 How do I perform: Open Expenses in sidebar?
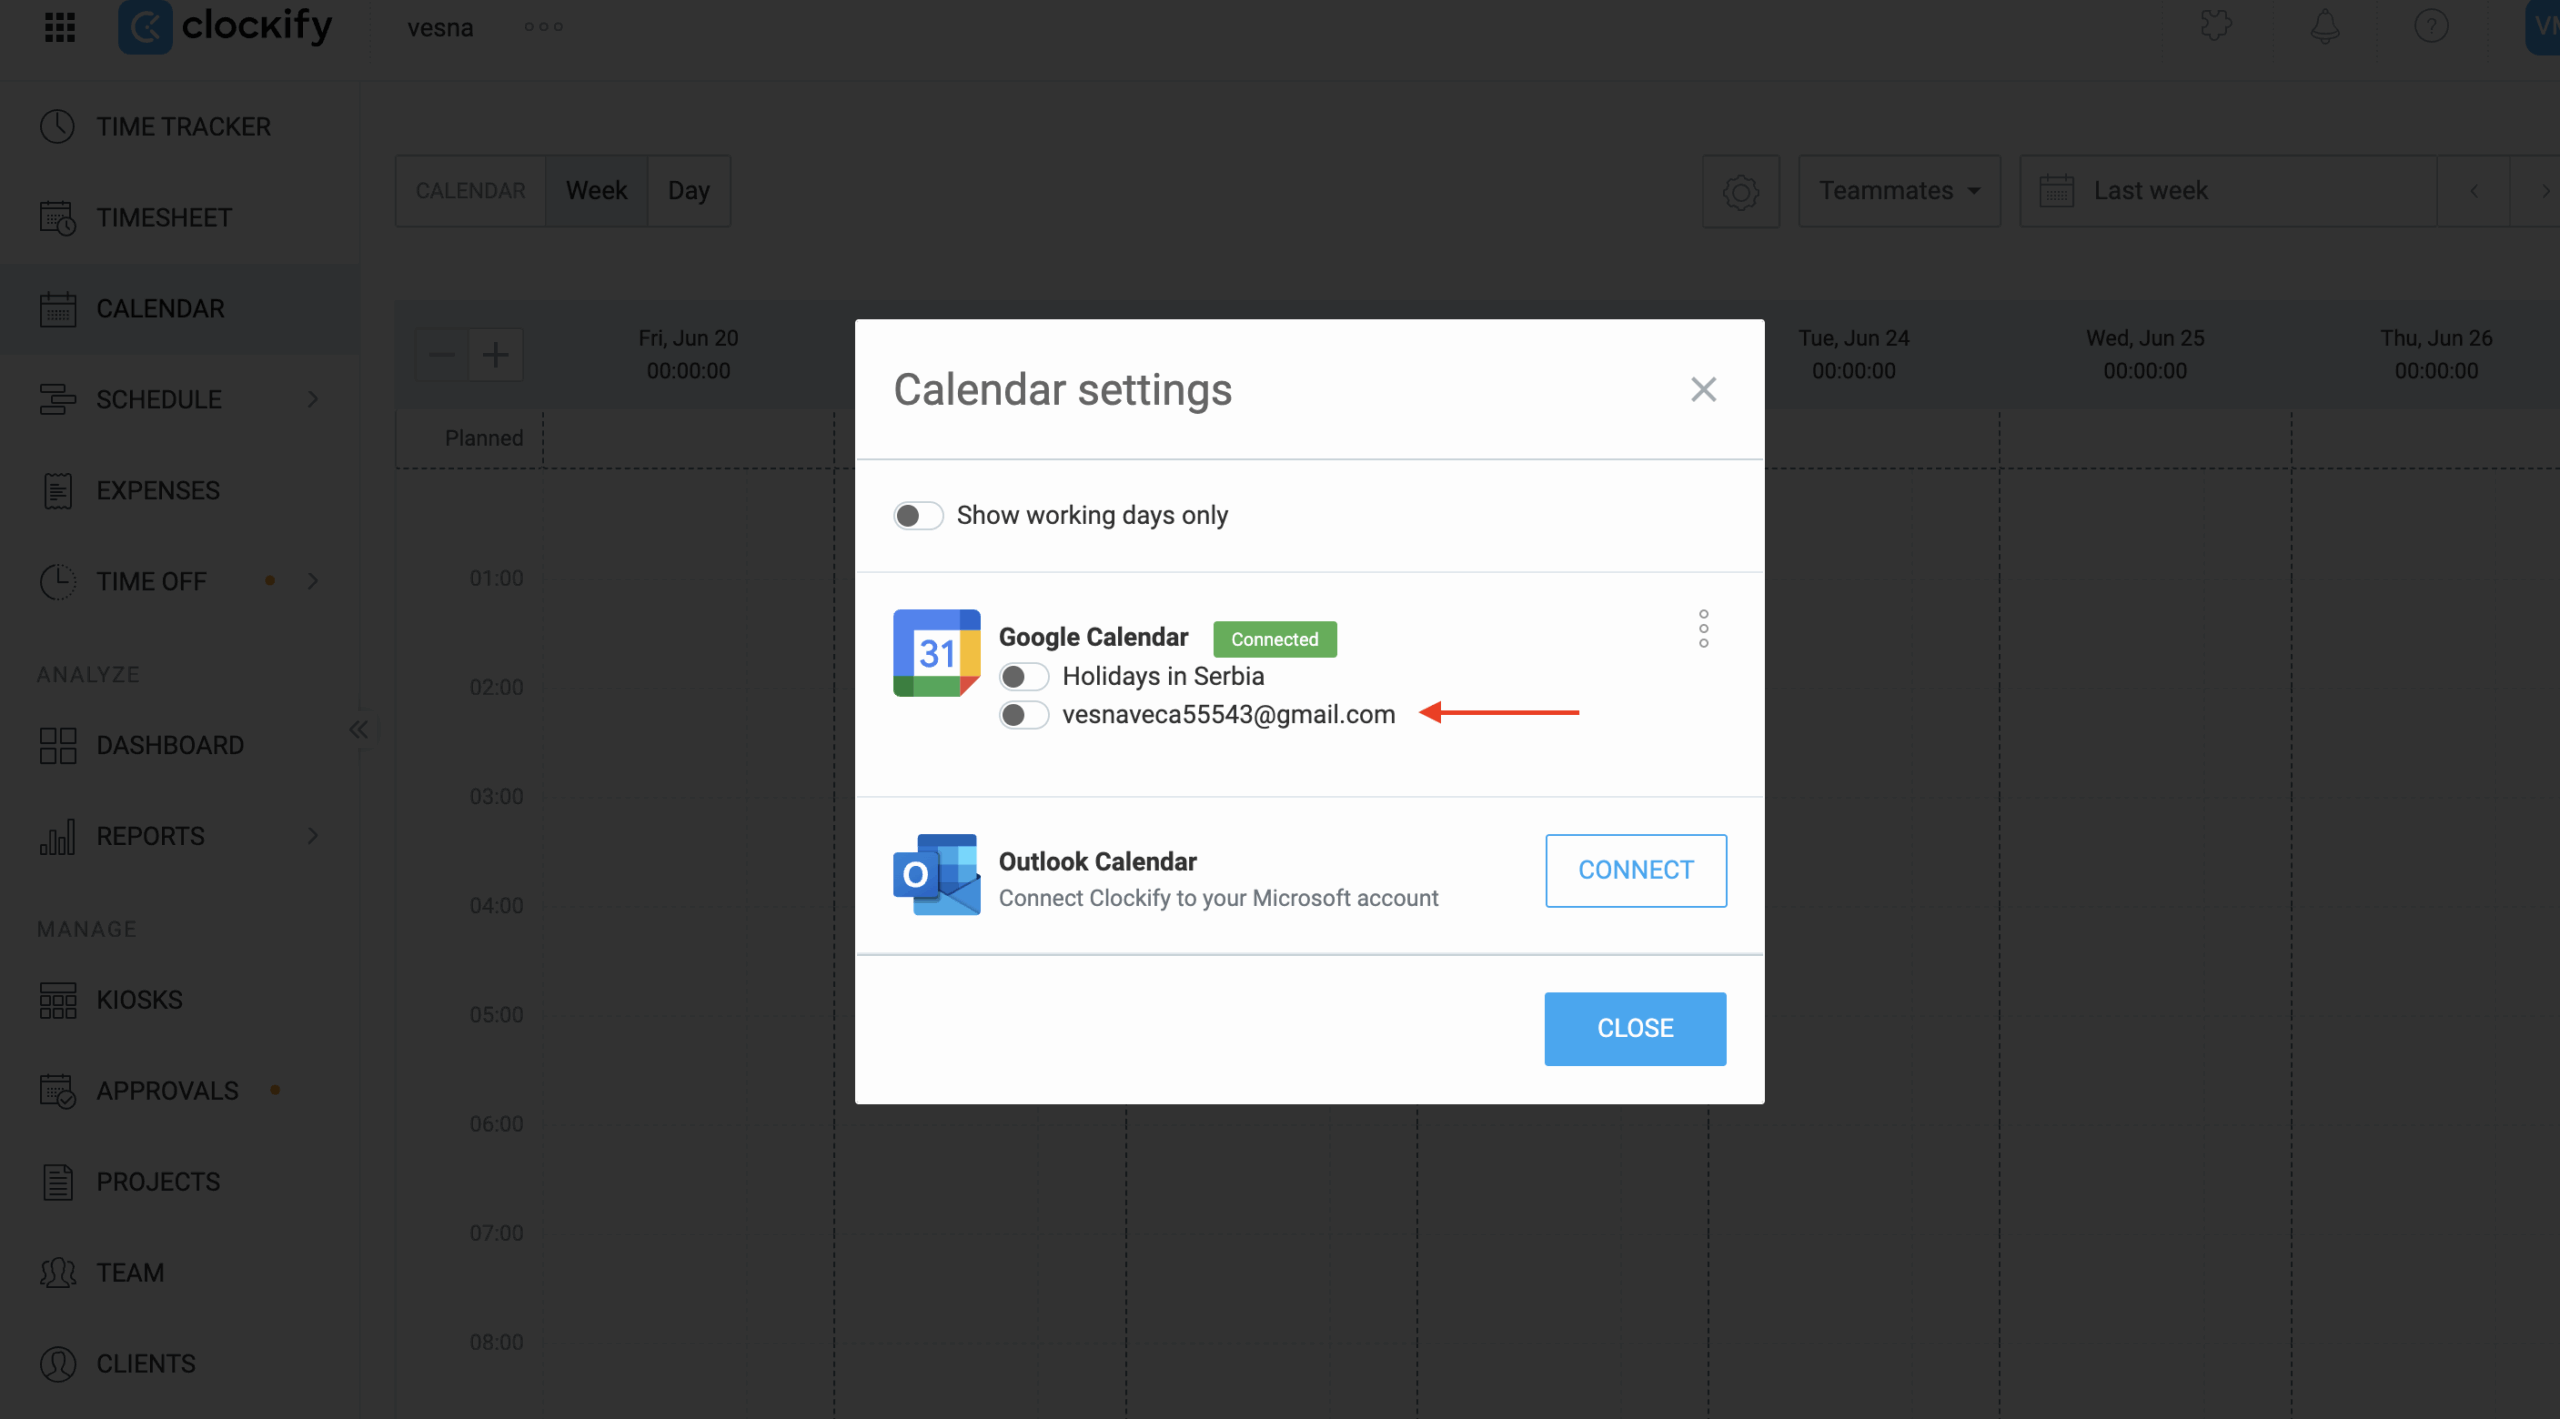[x=180, y=490]
